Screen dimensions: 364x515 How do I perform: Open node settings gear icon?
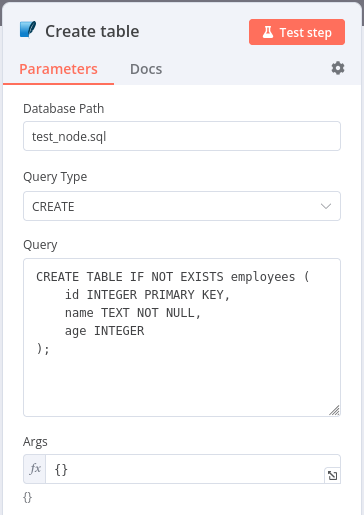[338, 68]
